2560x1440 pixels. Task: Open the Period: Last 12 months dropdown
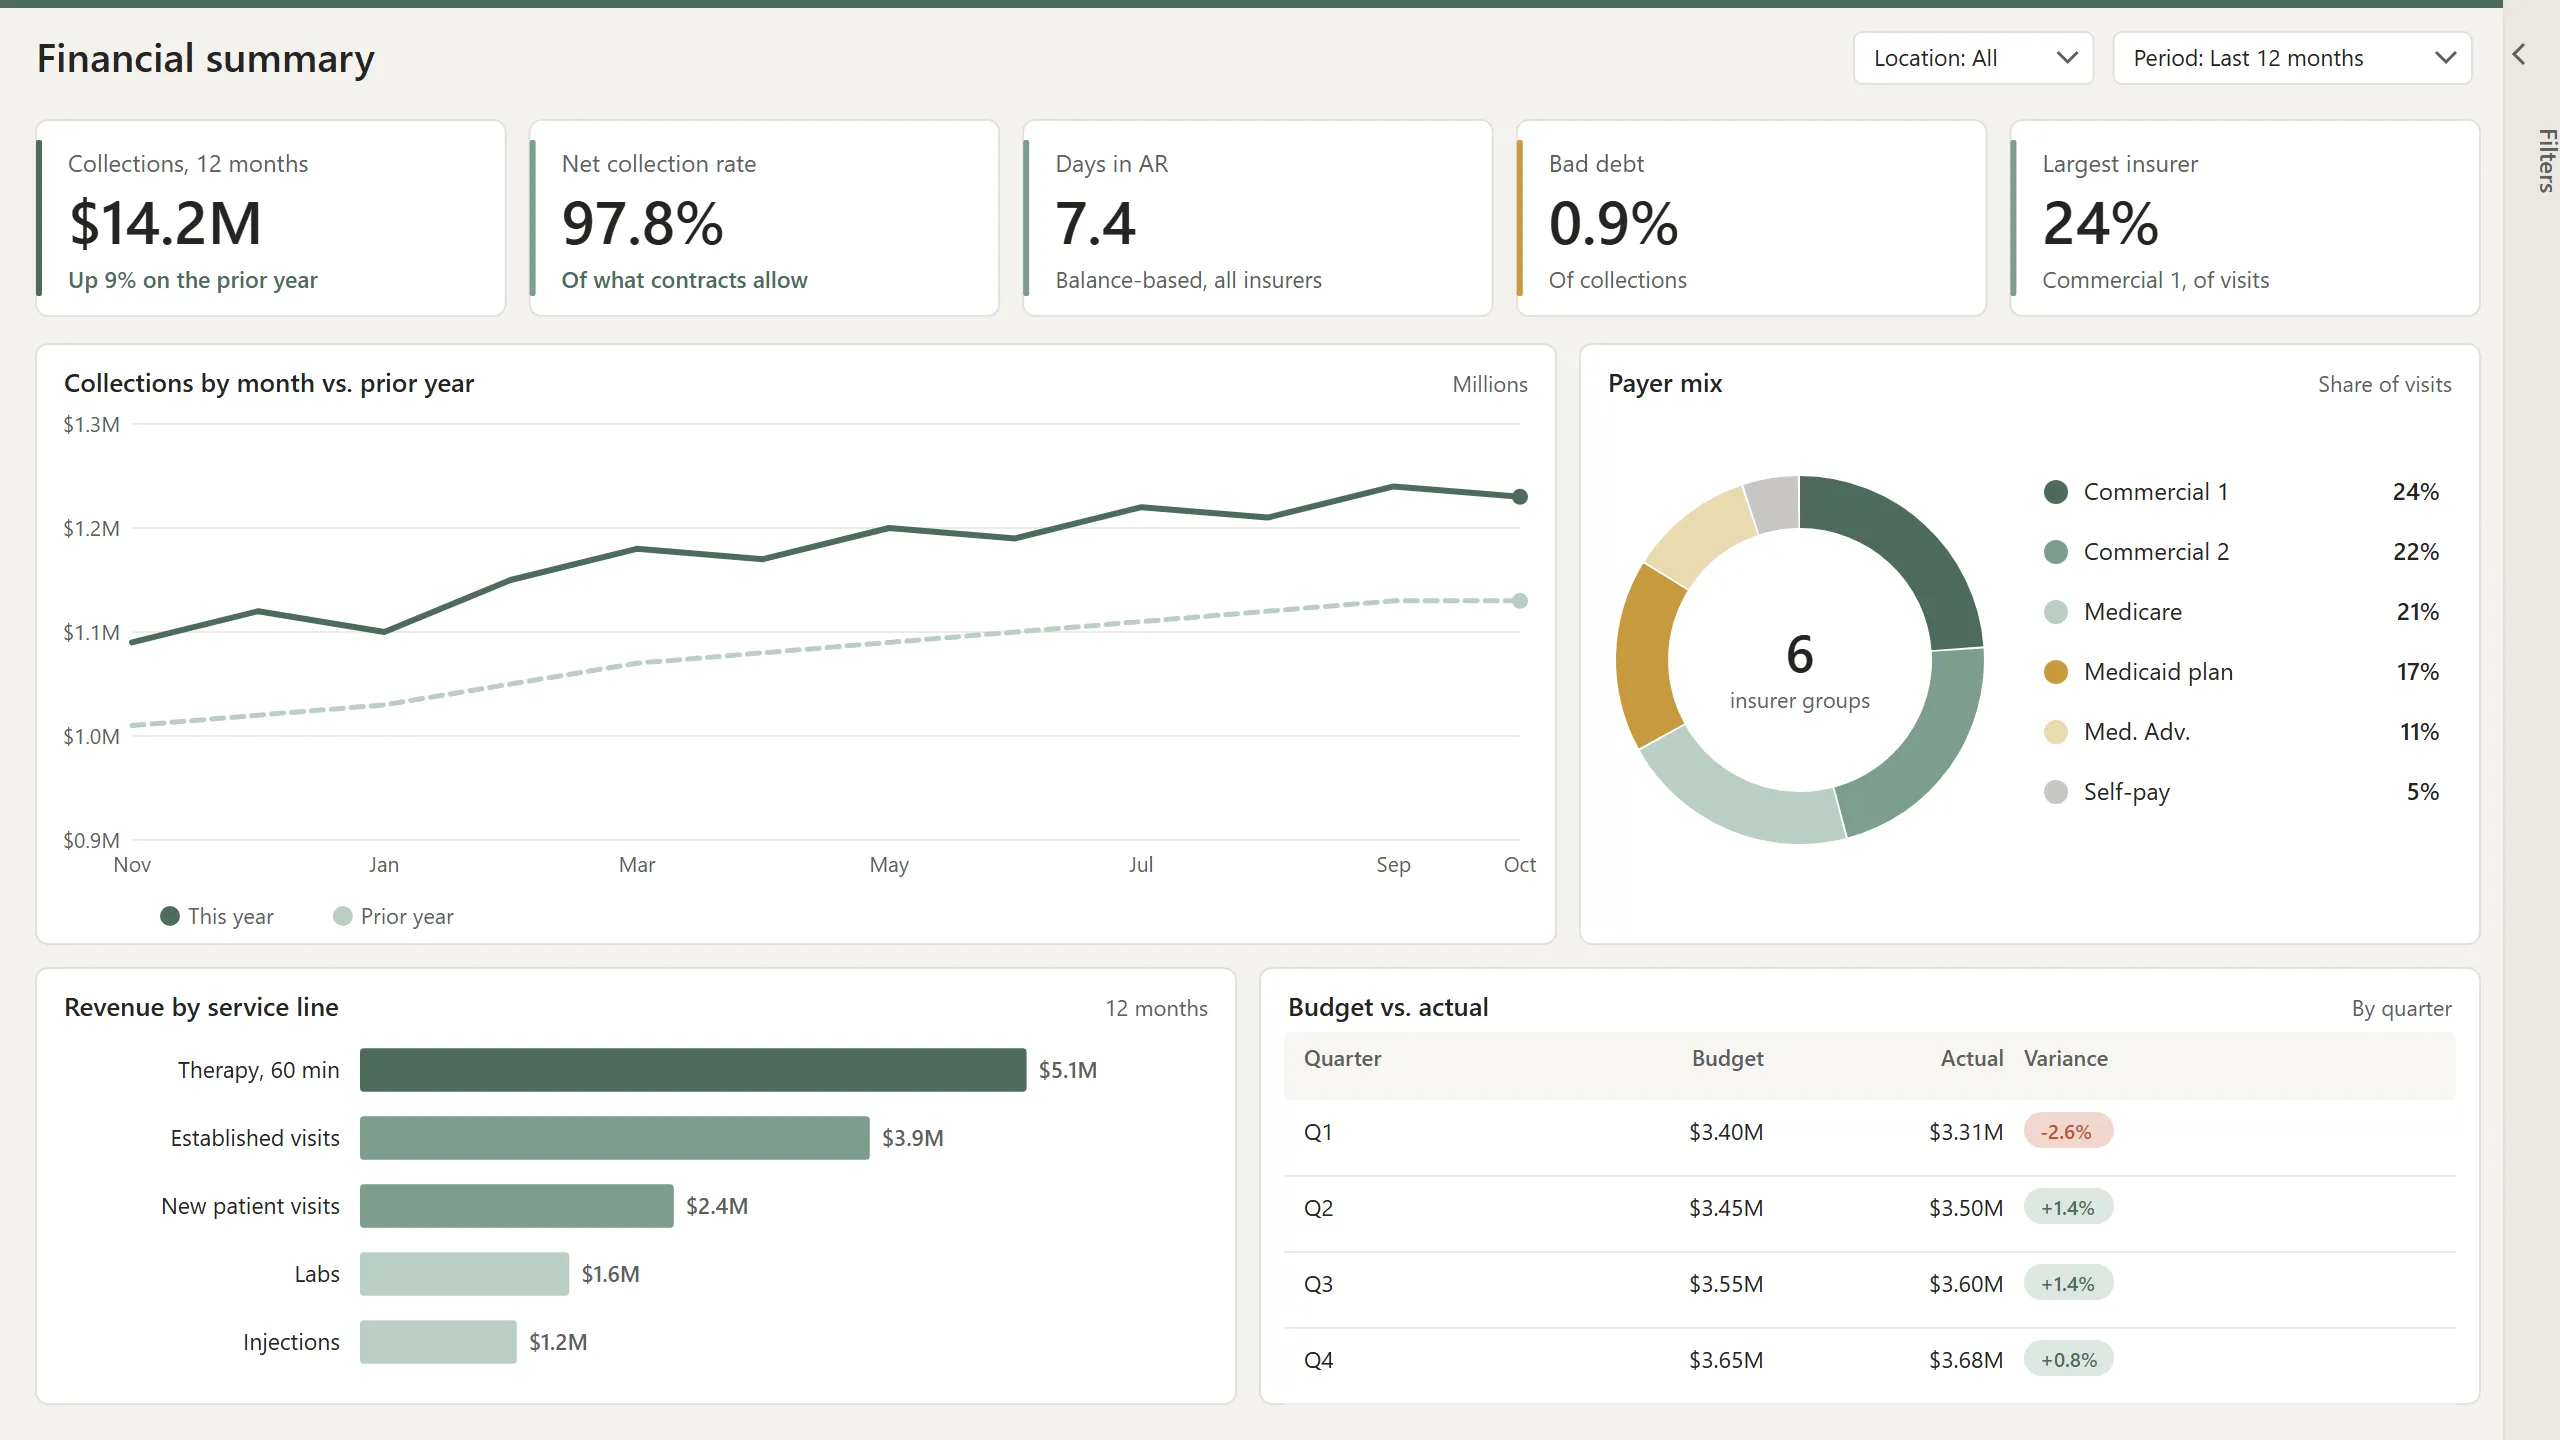tap(2292, 58)
